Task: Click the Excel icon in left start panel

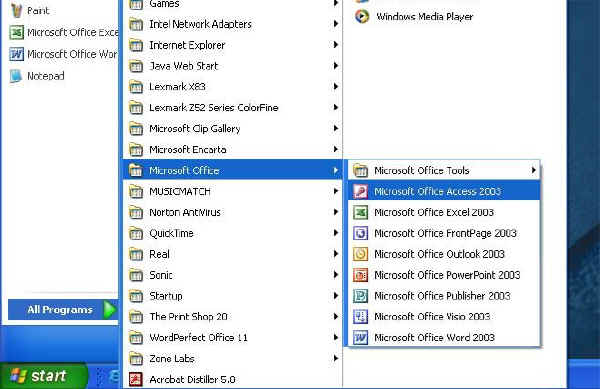Action: coord(16,33)
